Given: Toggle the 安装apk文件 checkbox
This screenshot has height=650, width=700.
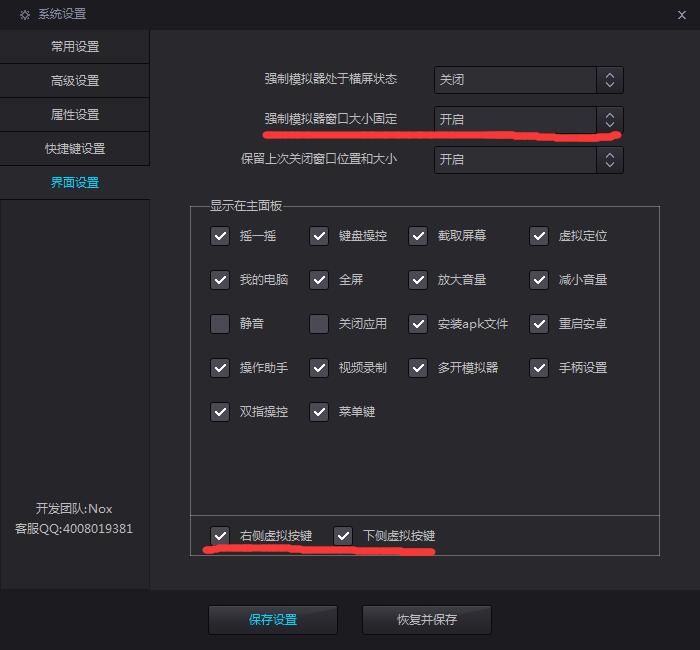Looking at the screenshot, I should [418, 324].
